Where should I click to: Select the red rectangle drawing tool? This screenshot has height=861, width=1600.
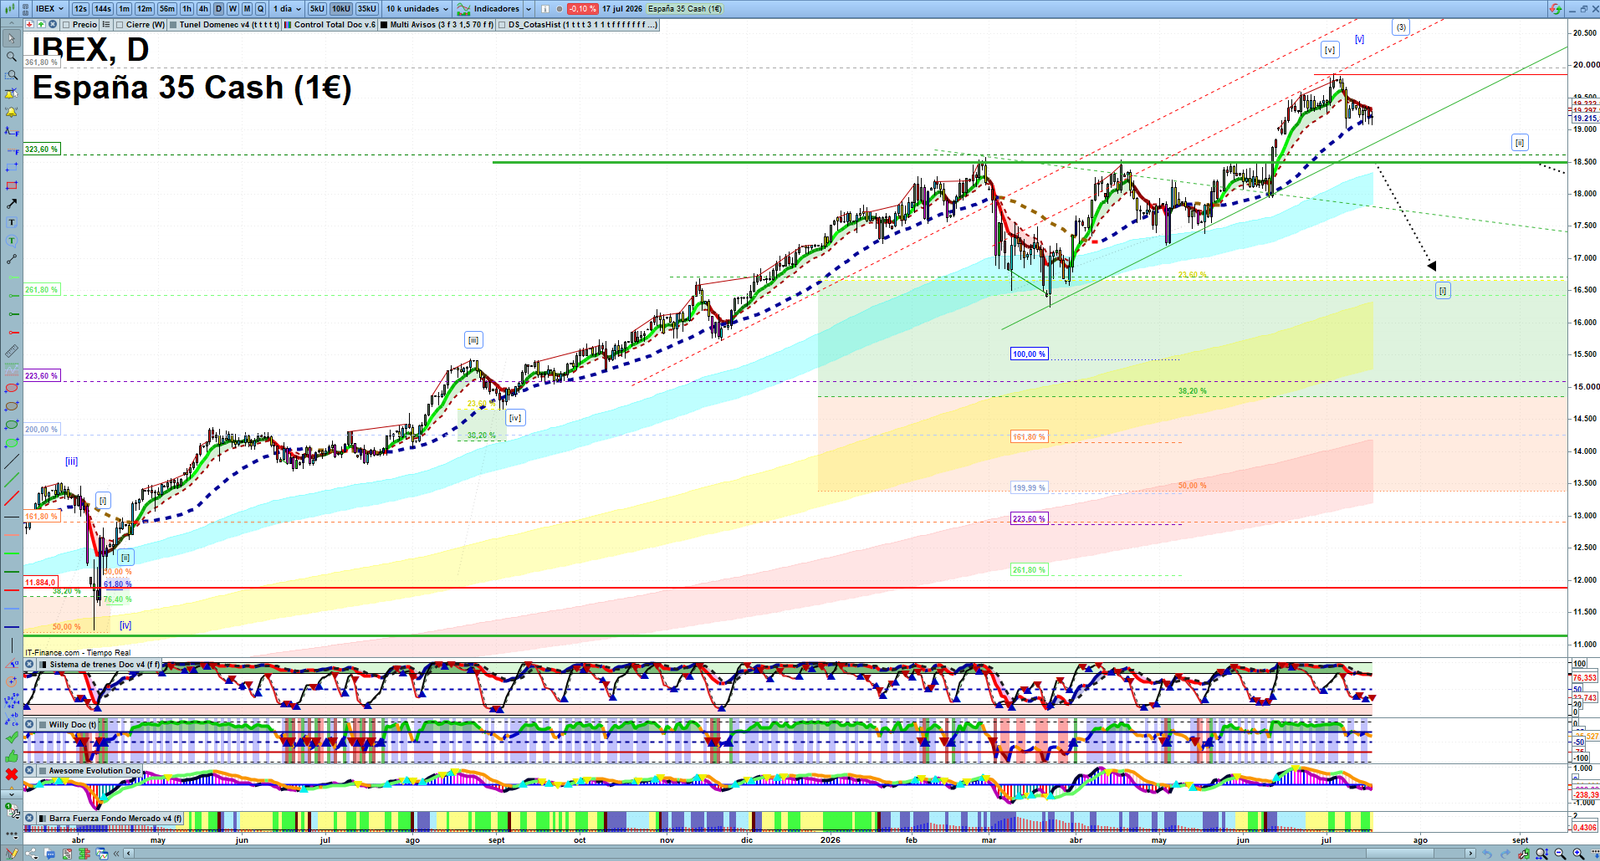[x=11, y=185]
